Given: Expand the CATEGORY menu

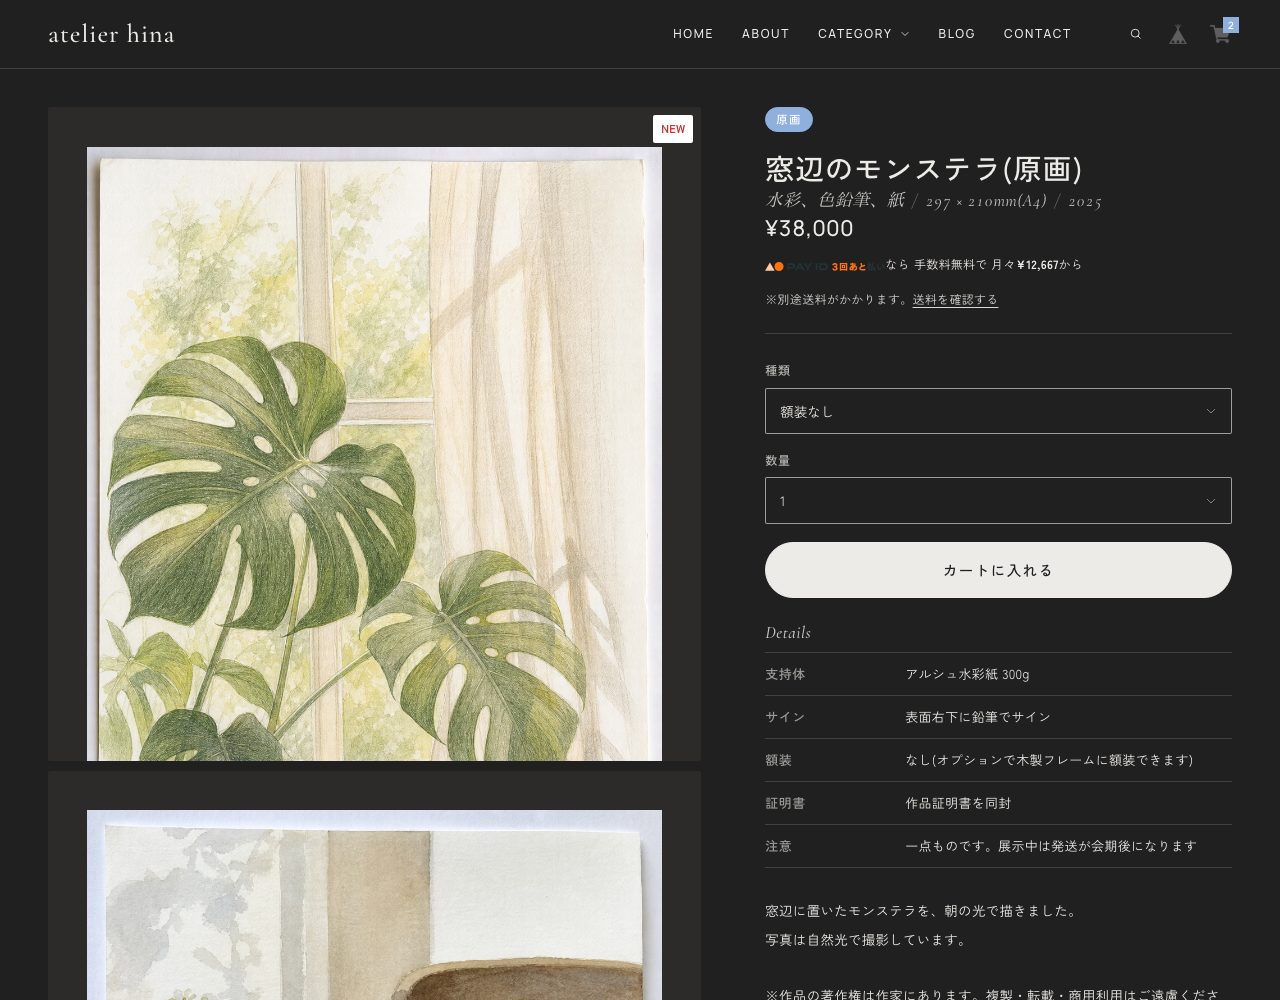Looking at the screenshot, I should pos(863,34).
